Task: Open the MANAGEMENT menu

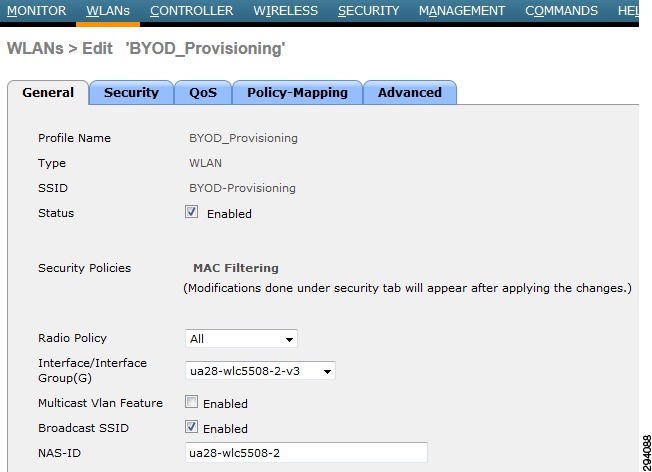Action: [x=462, y=10]
